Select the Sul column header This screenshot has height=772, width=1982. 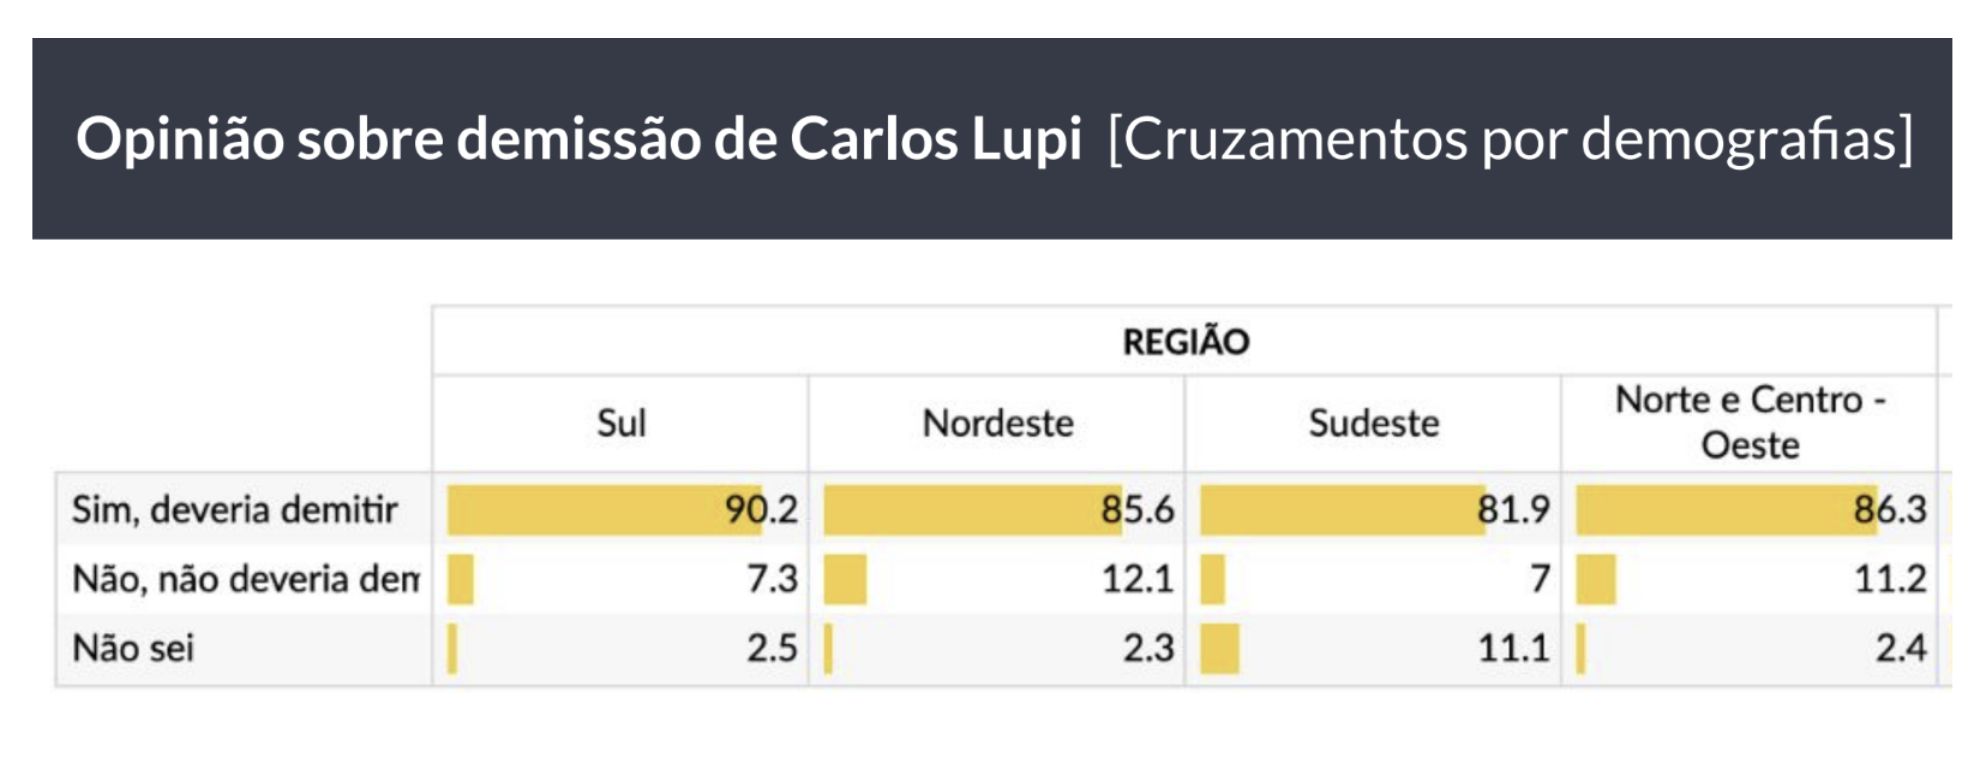click(621, 423)
